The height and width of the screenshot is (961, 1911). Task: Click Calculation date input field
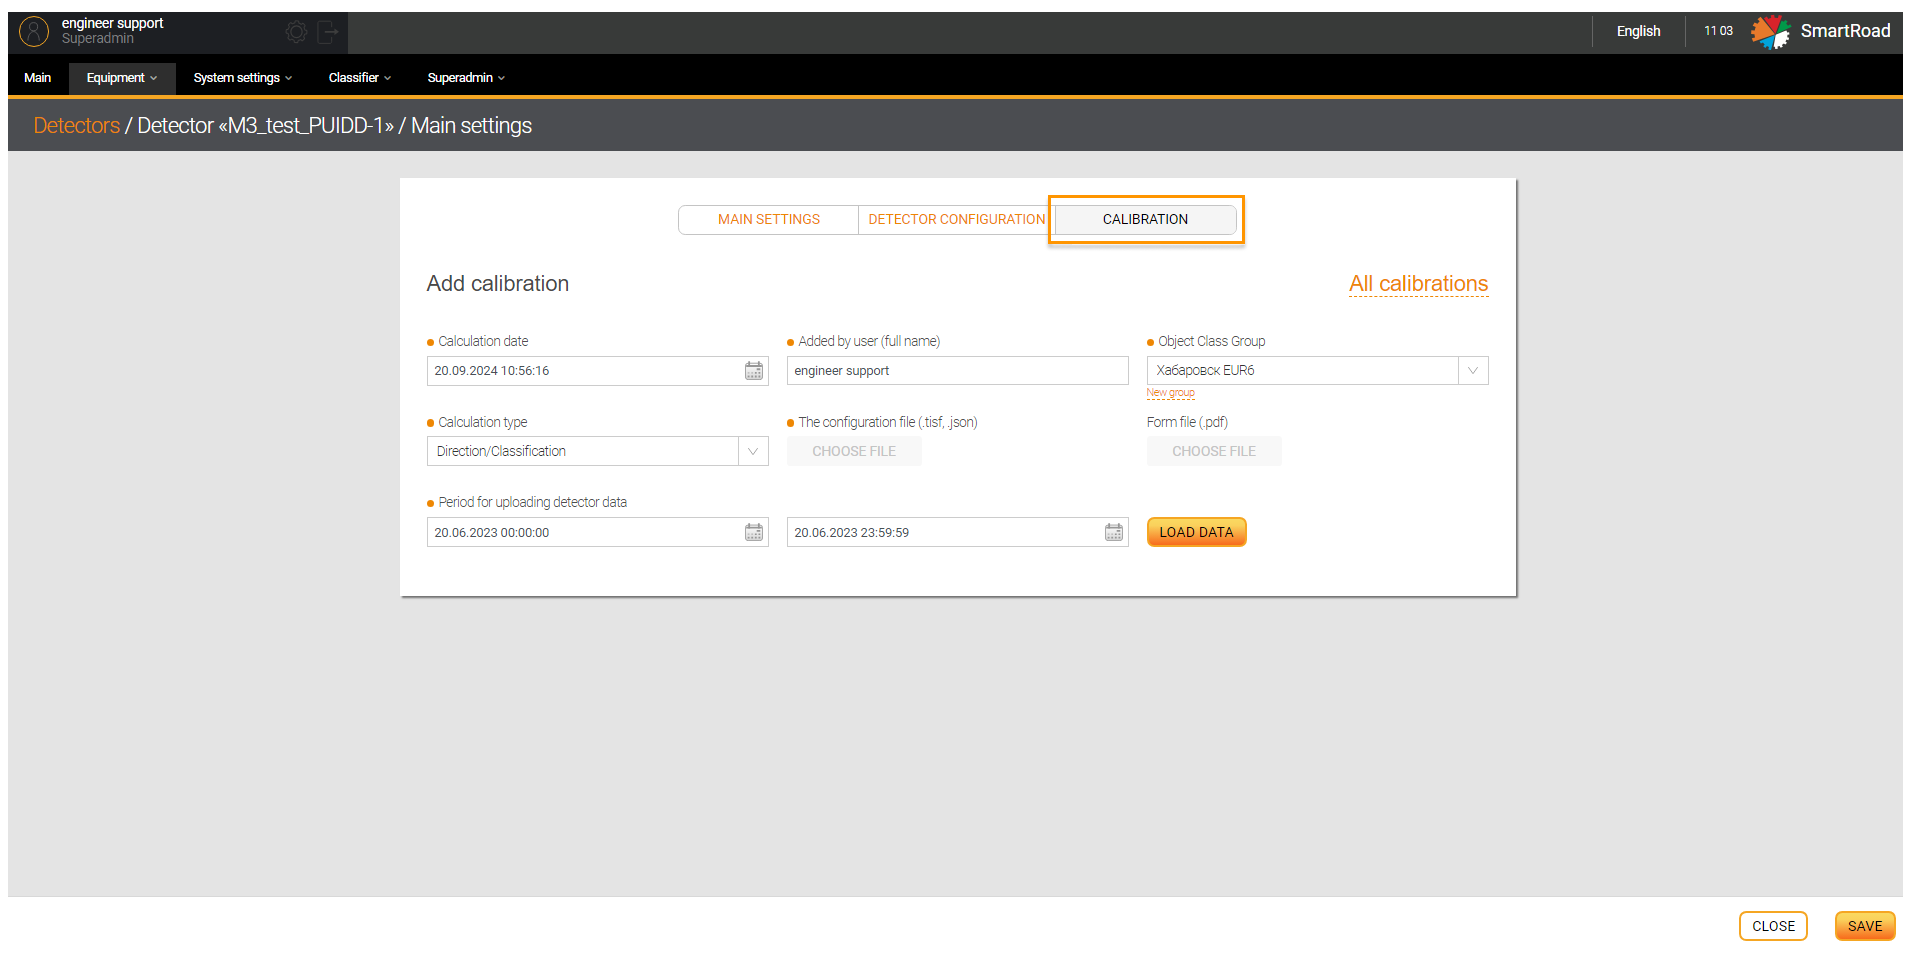coord(597,371)
